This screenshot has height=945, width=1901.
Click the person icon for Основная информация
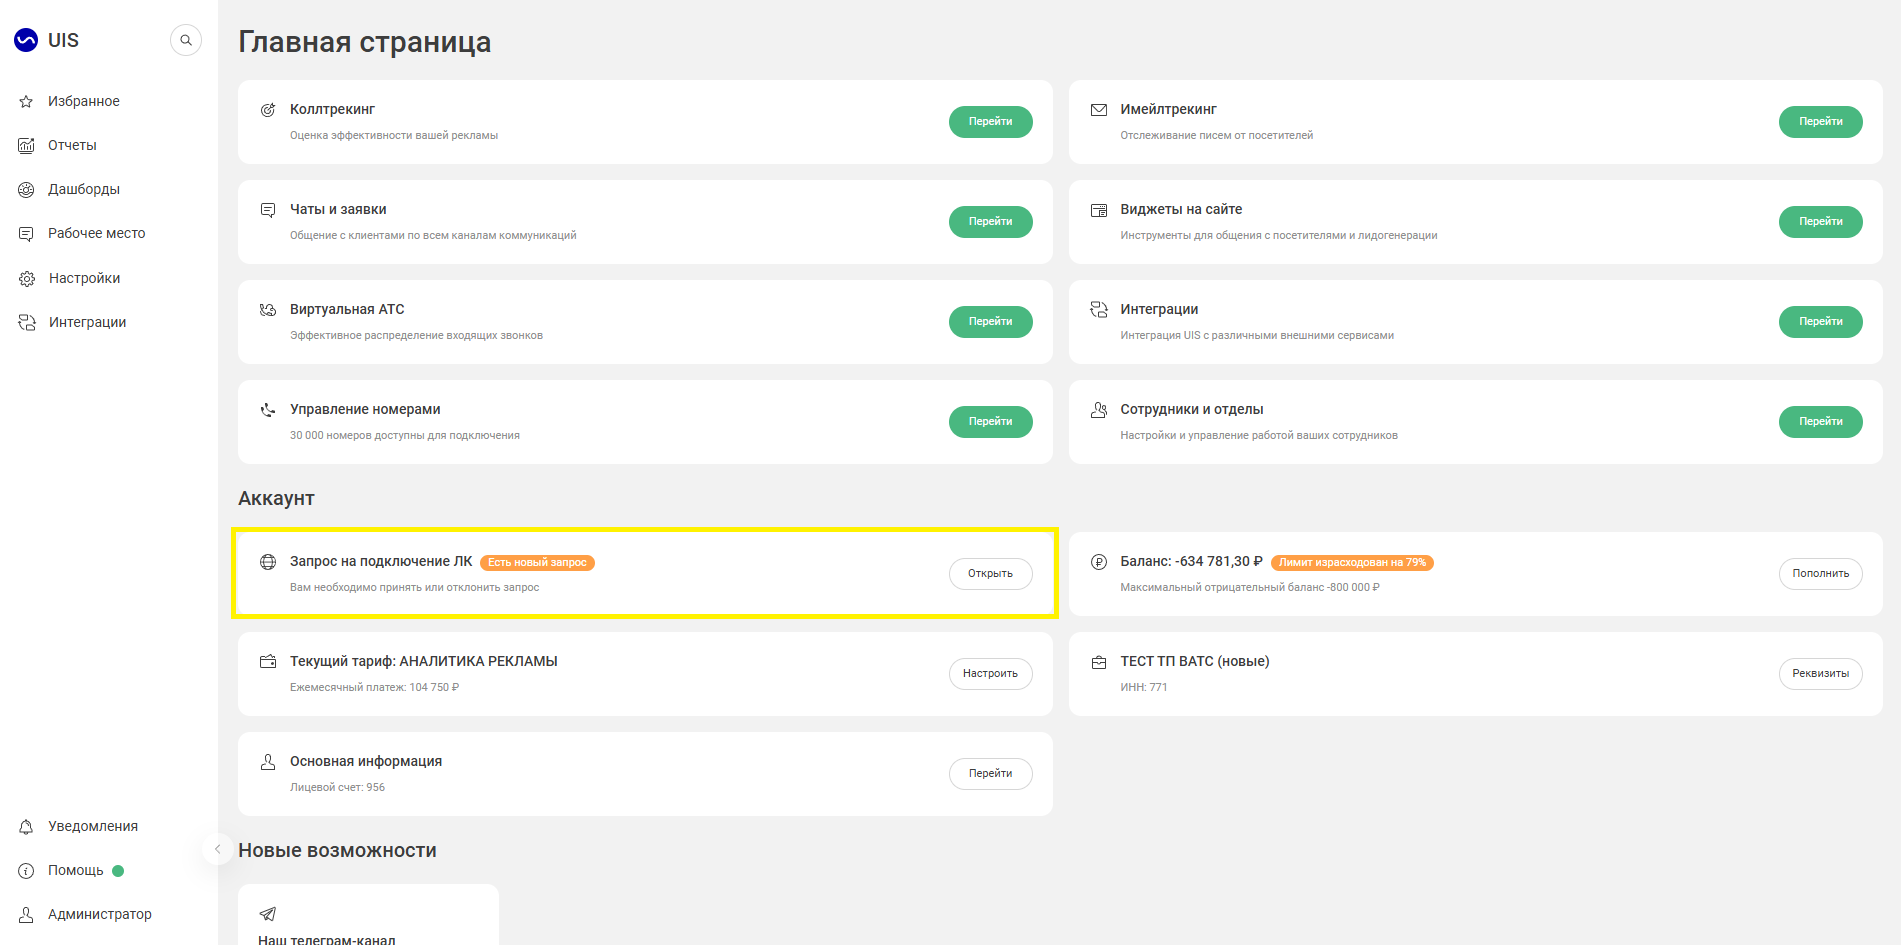click(x=268, y=762)
